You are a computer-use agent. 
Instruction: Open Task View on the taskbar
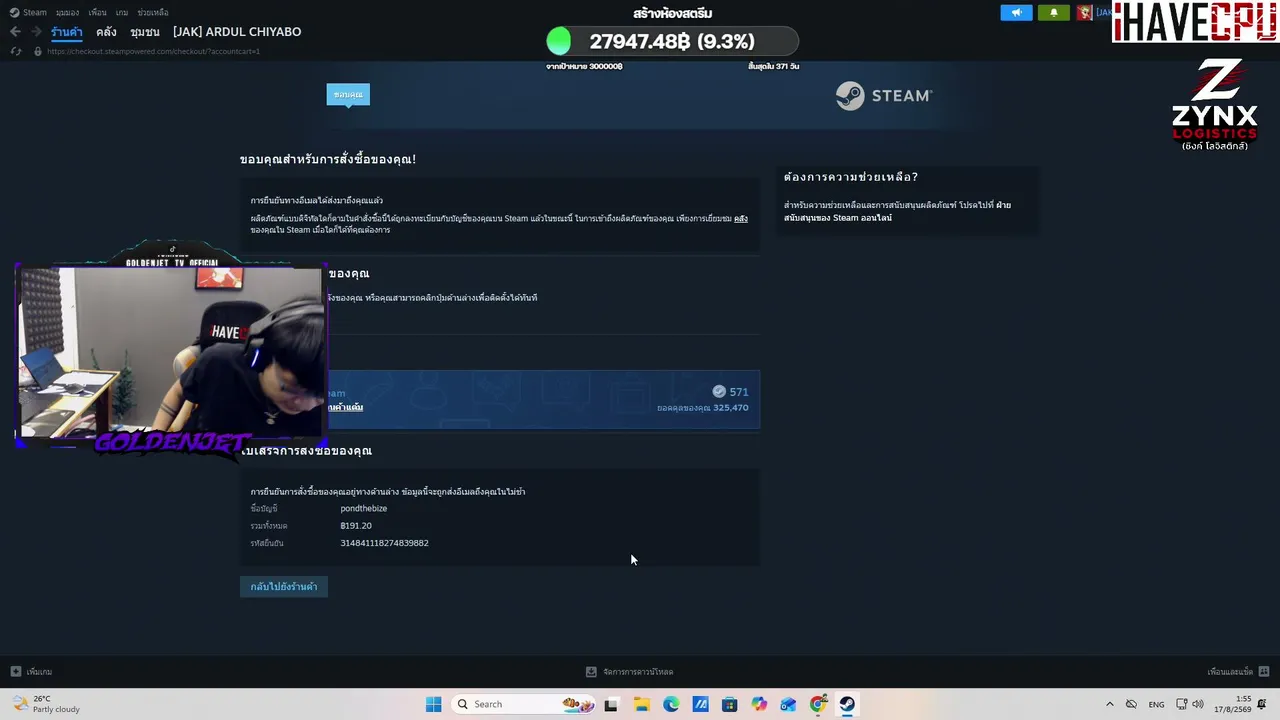click(x=611, y=704)
